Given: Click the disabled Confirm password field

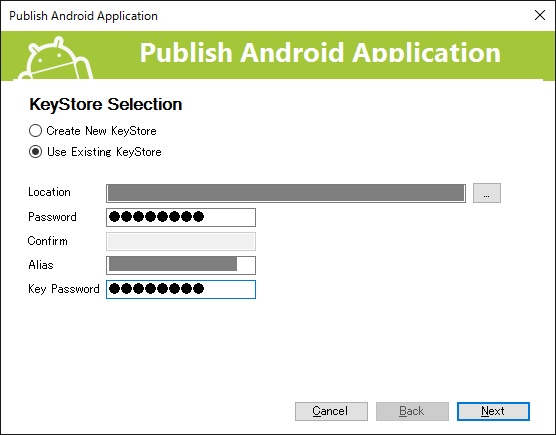Looking at the screenshot, I should pyautogui.click(x=181, y=241).
